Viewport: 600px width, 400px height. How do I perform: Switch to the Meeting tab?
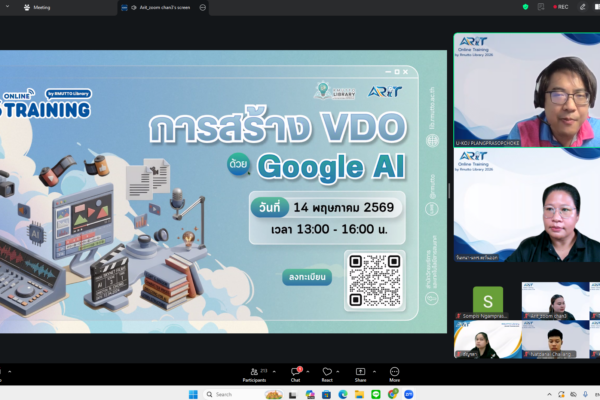pyautogui.click(x=37, y=7)
